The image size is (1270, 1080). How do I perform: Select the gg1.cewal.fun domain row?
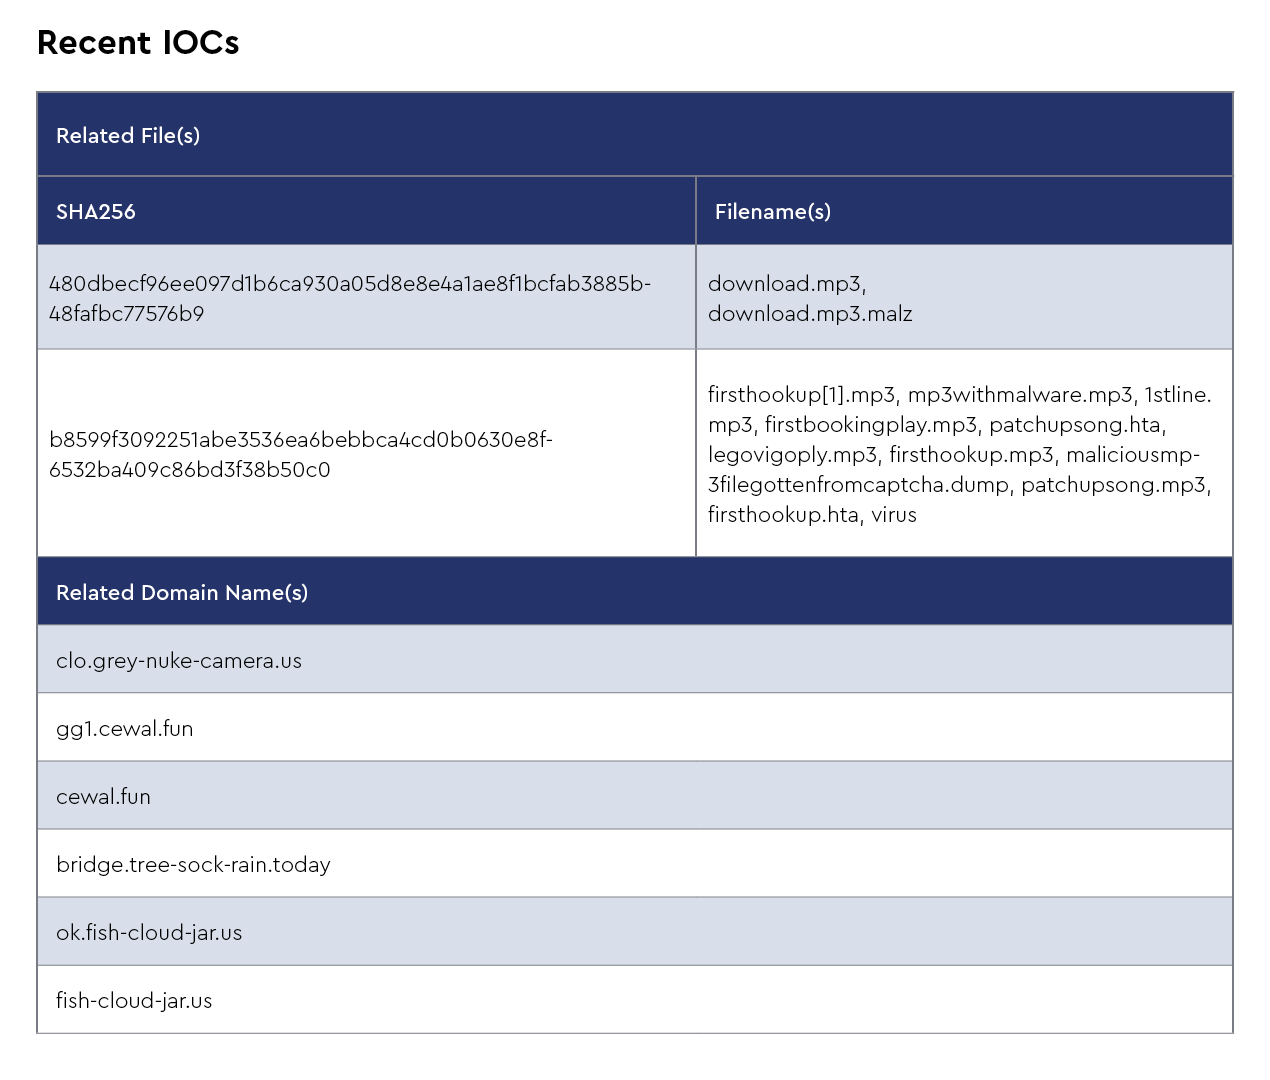point(125,729)
